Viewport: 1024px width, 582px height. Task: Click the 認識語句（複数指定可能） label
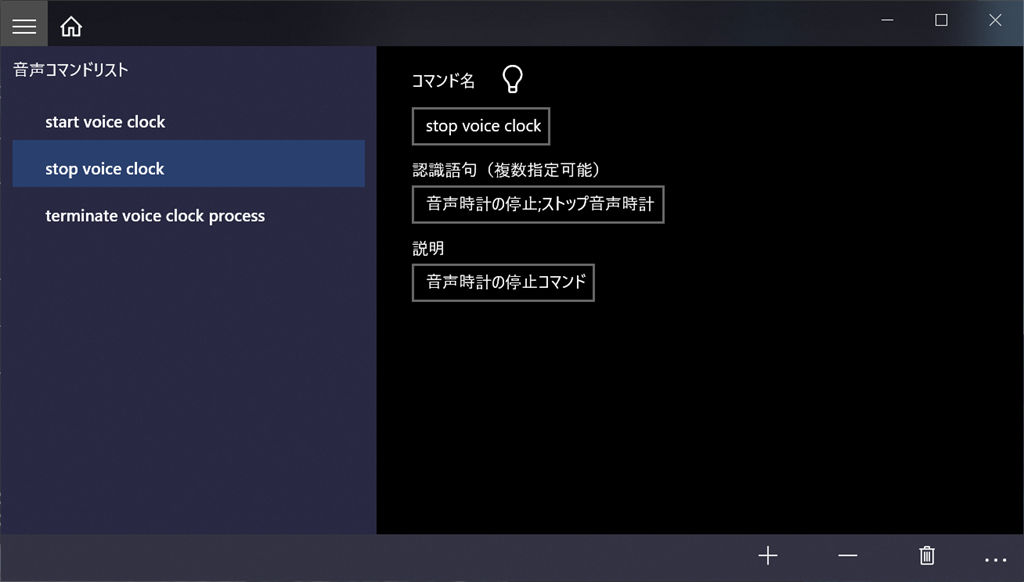506,169
